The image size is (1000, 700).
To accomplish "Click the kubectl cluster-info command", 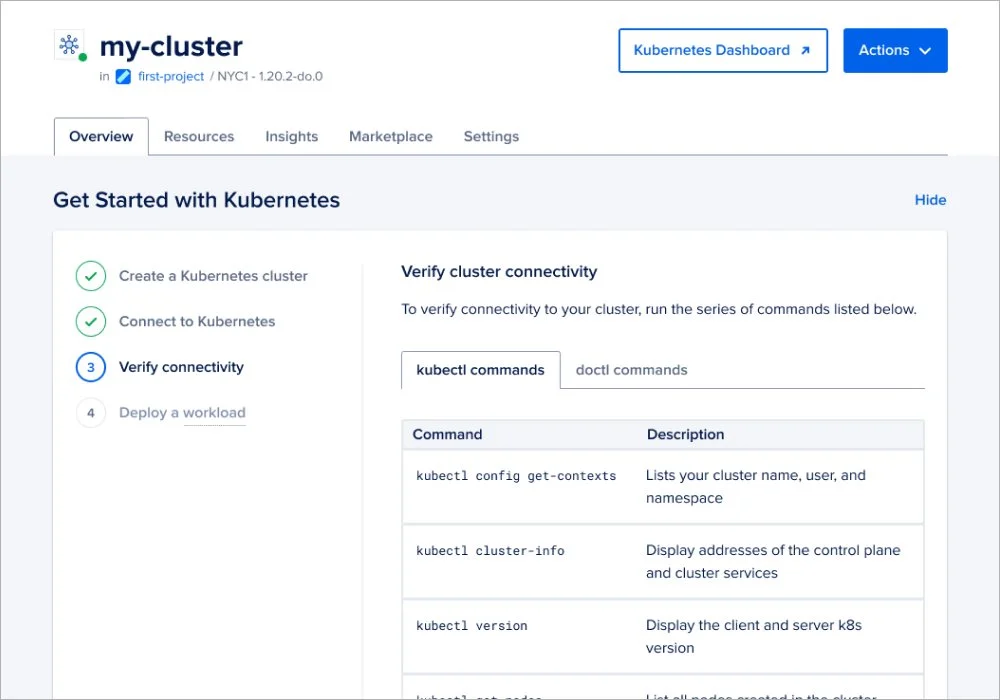I will pos(490,551).
